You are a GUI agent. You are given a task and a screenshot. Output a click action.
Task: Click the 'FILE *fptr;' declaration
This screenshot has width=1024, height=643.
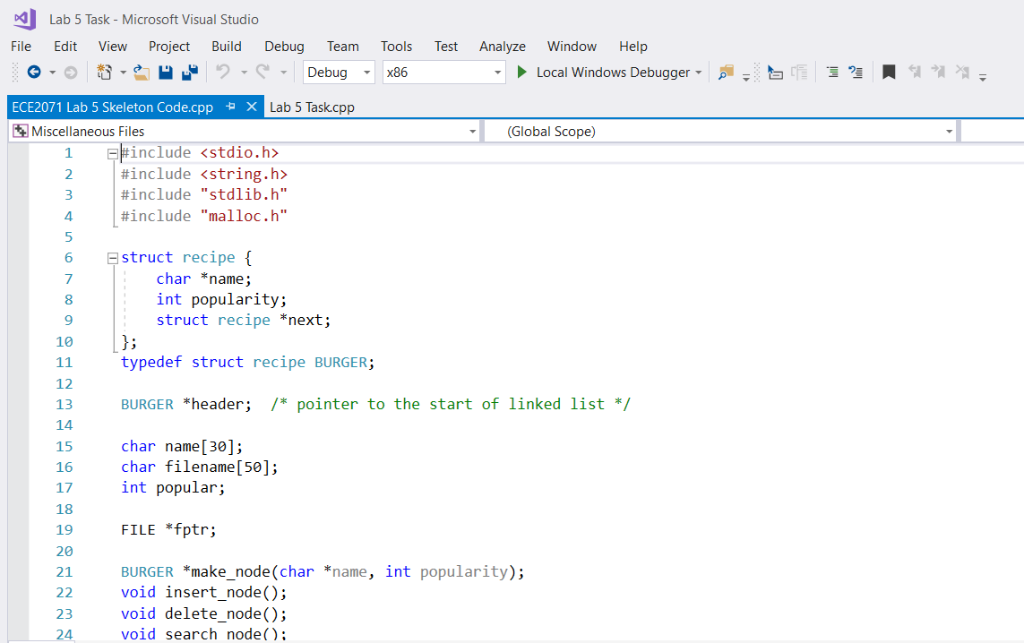[x=168, y=529]
